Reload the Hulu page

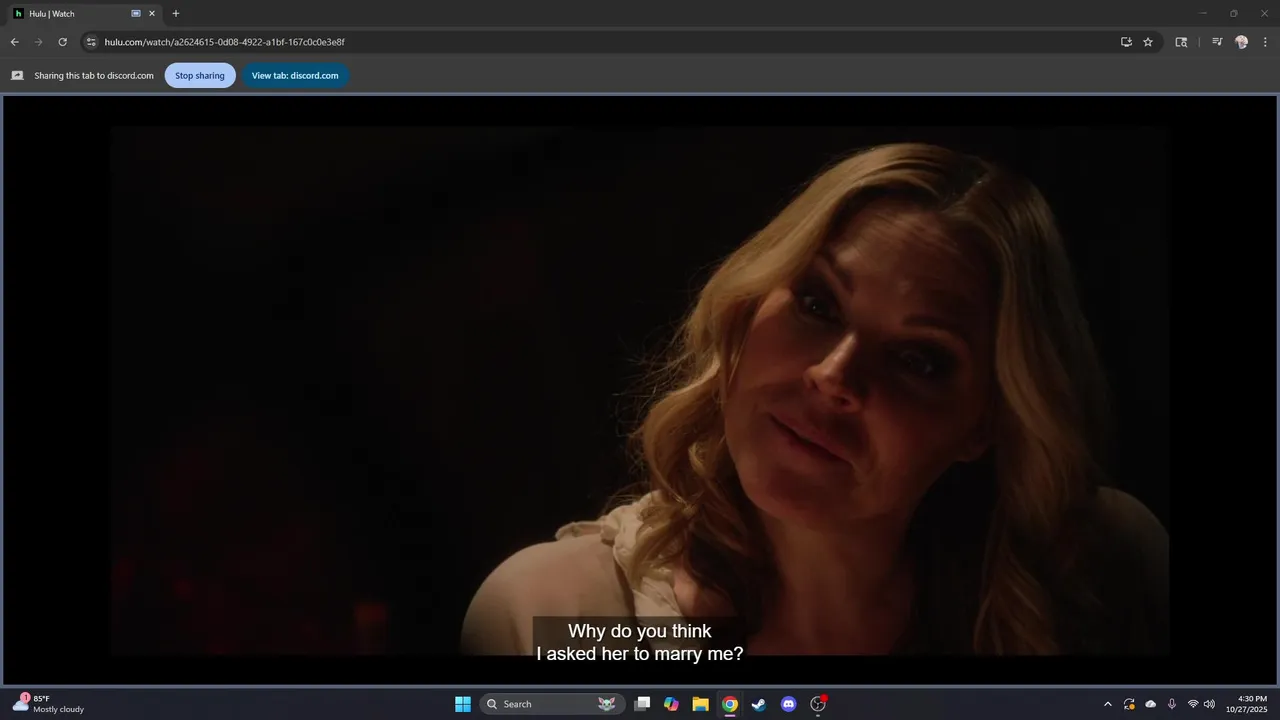(x=62, y=42)
